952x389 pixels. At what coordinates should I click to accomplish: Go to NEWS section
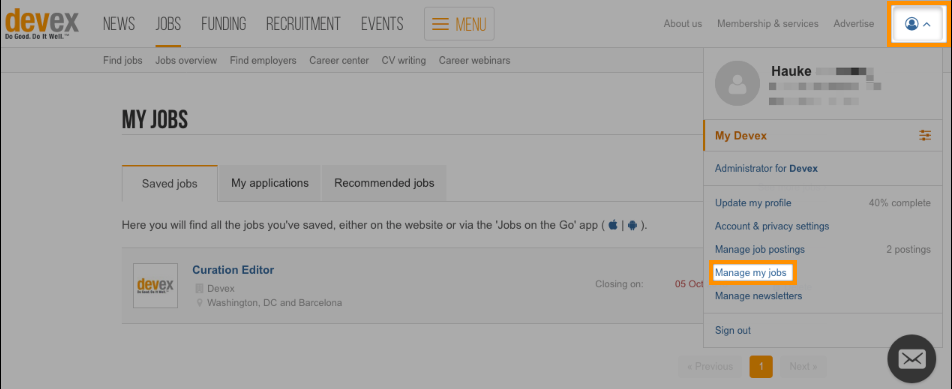click(119, 24)
